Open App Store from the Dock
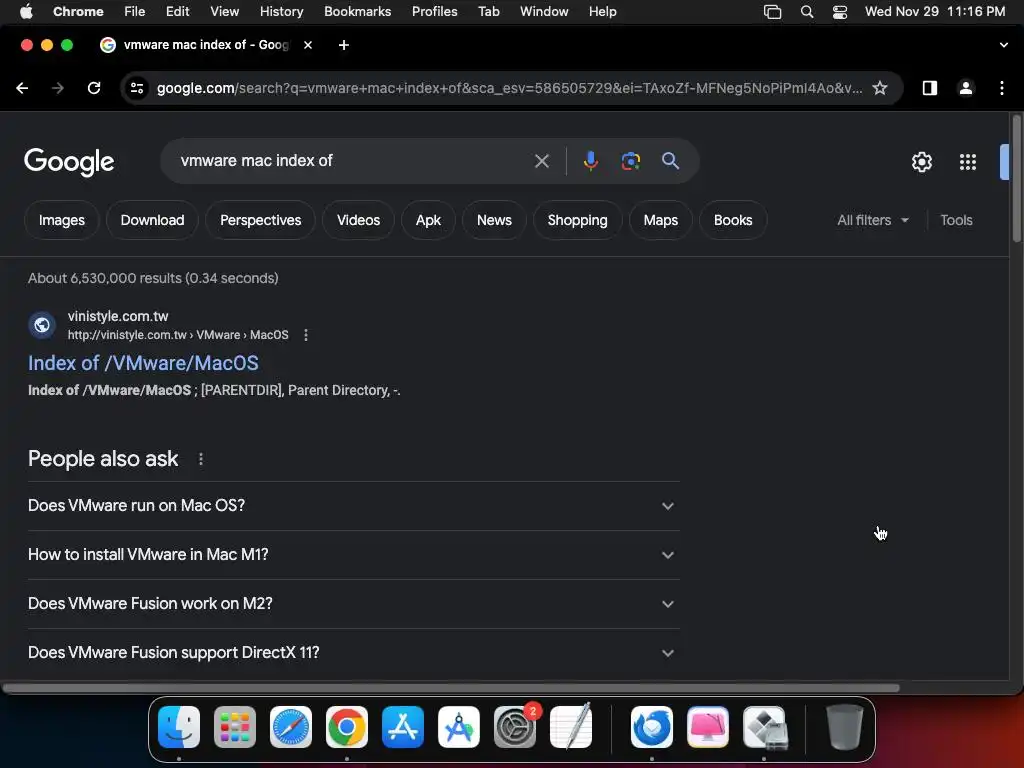 pyautogui.click(x=403, y=727)
